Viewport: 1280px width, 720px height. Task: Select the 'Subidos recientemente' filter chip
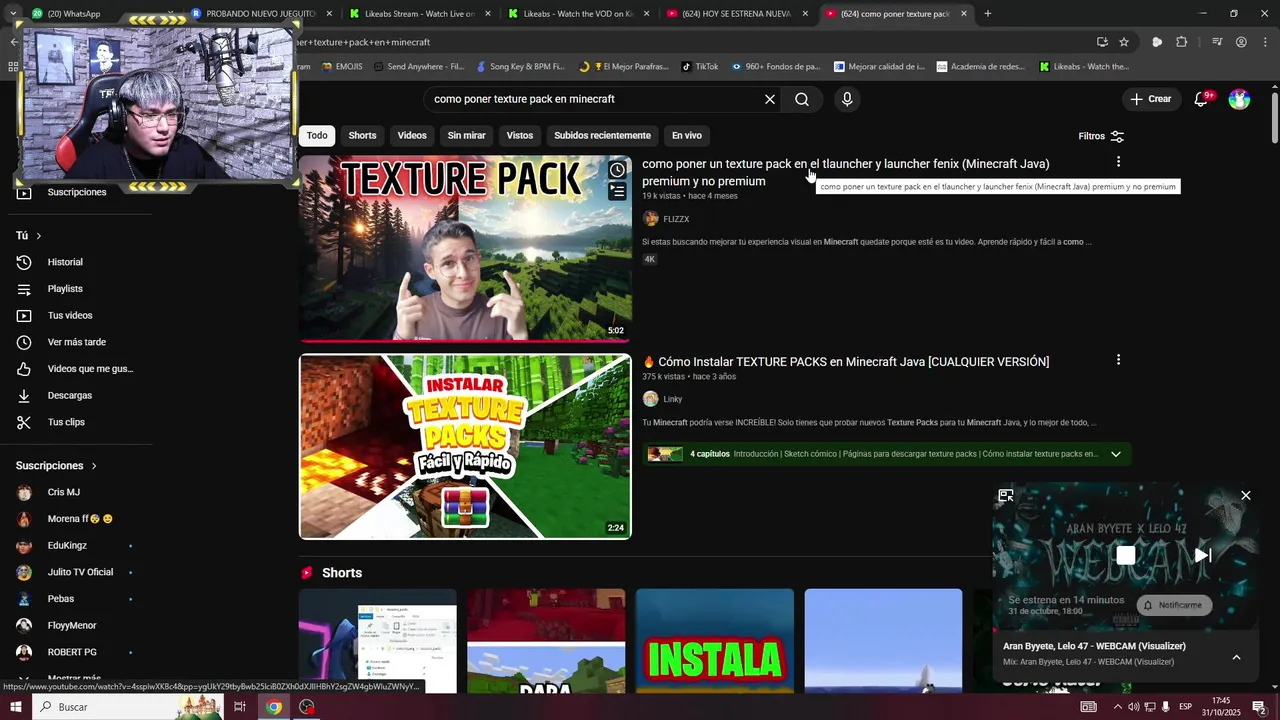[x=602, y=135]
